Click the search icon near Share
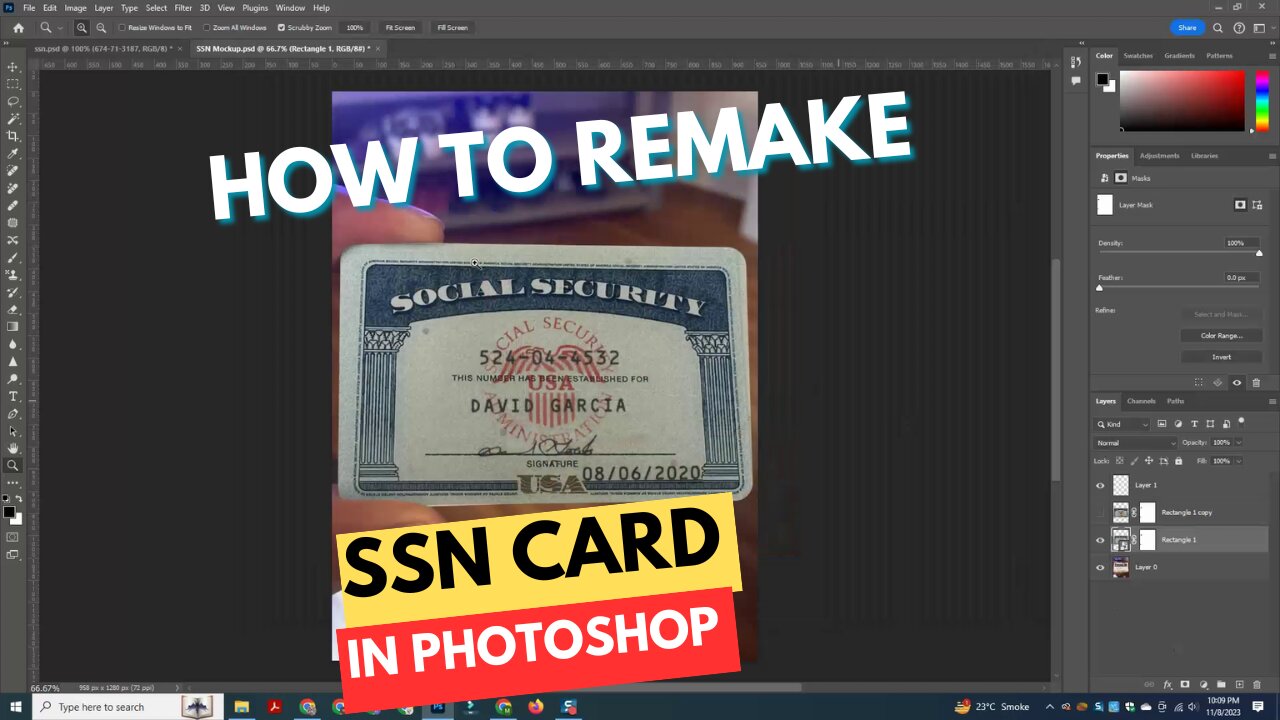Screen dimensions: 1280x720 (x=1217, y=28)
